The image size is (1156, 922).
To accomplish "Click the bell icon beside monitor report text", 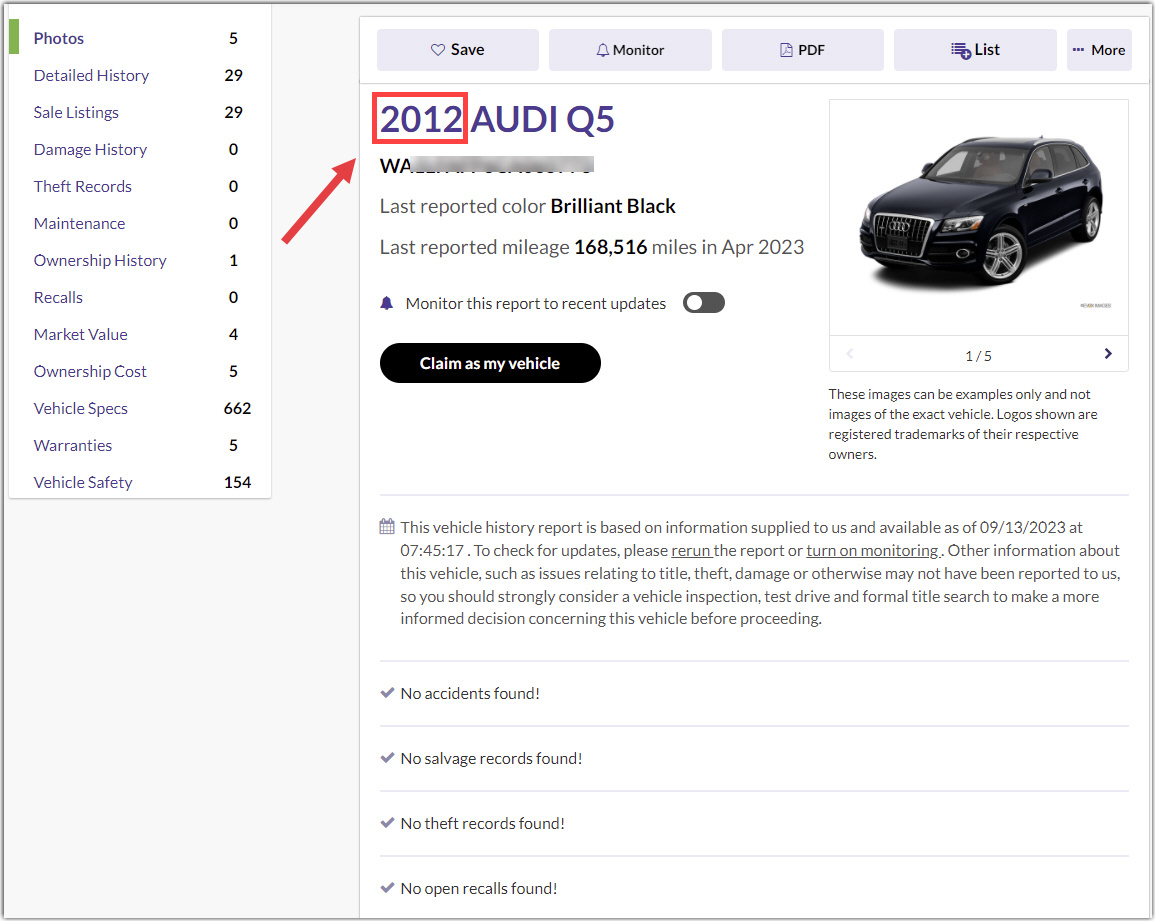I will click(x=387, y=303).
